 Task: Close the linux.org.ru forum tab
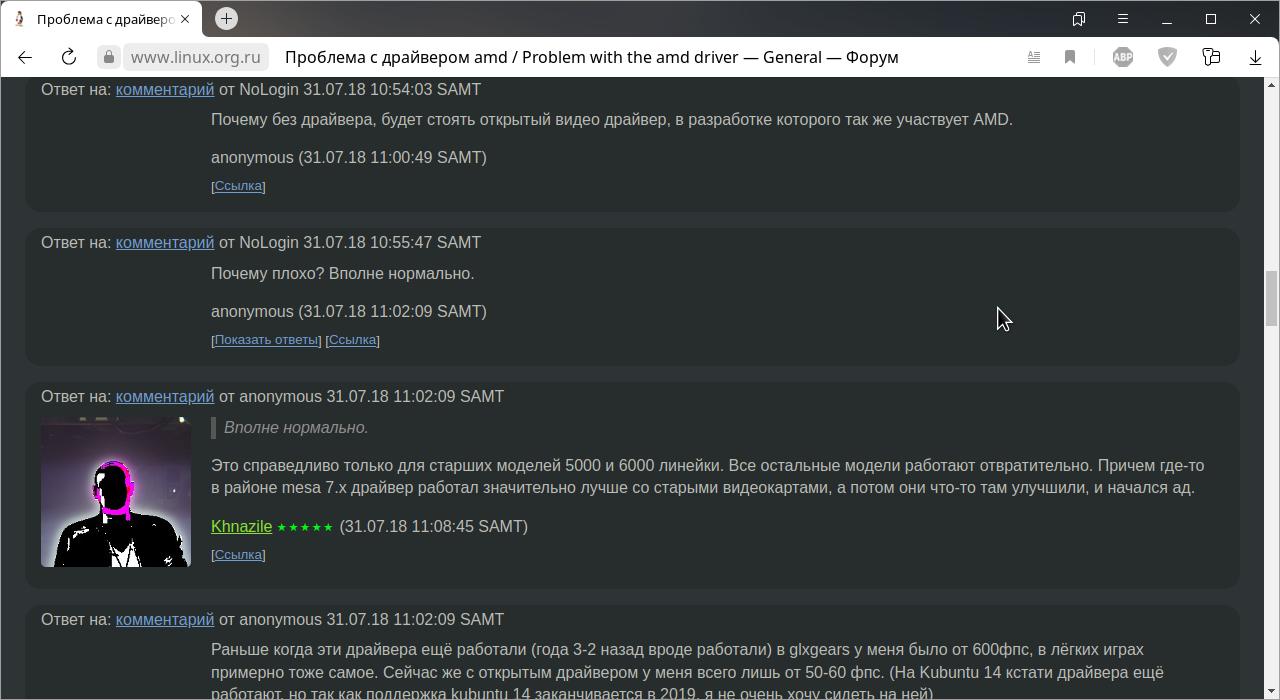click(x=185, y=19)
